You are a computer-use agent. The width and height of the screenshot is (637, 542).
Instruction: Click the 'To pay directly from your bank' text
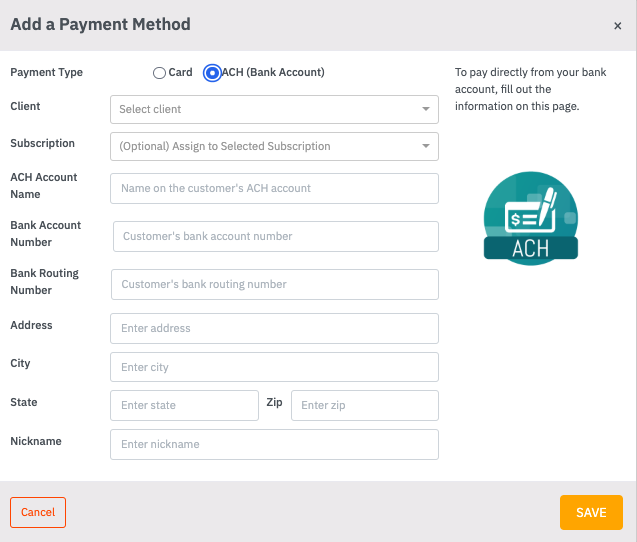531,72
